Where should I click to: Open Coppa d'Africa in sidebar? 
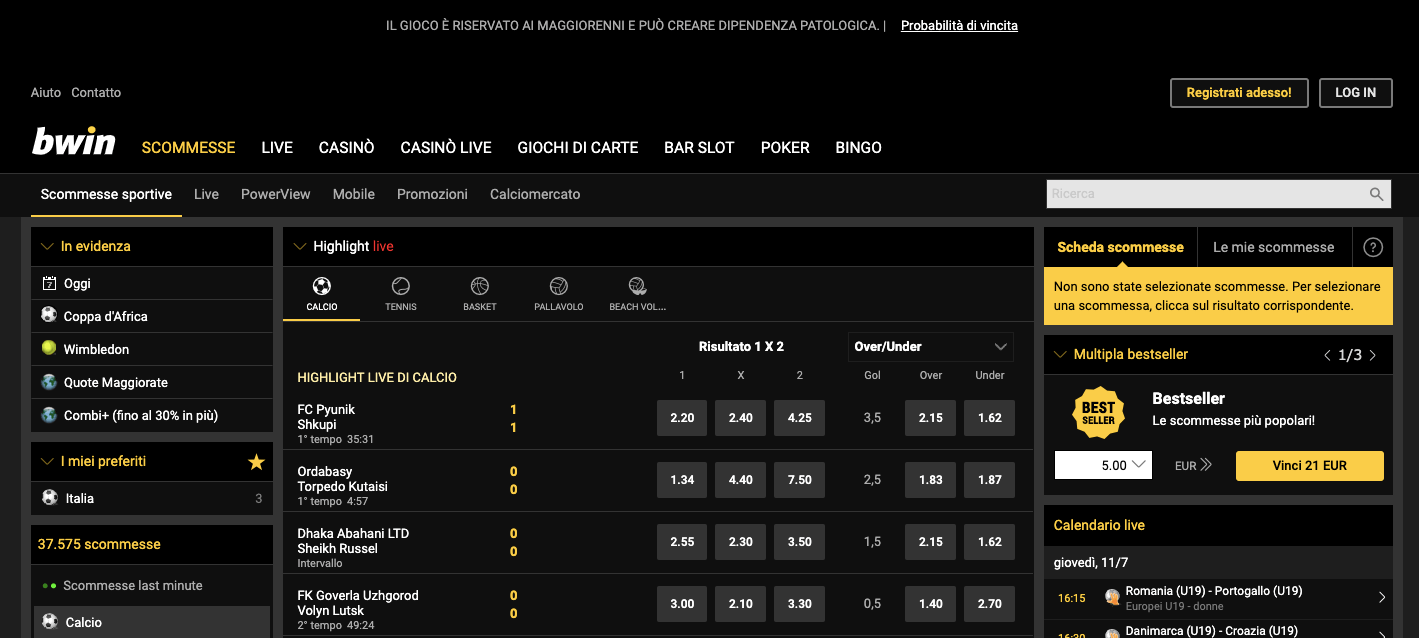click(x=152, y=316)
